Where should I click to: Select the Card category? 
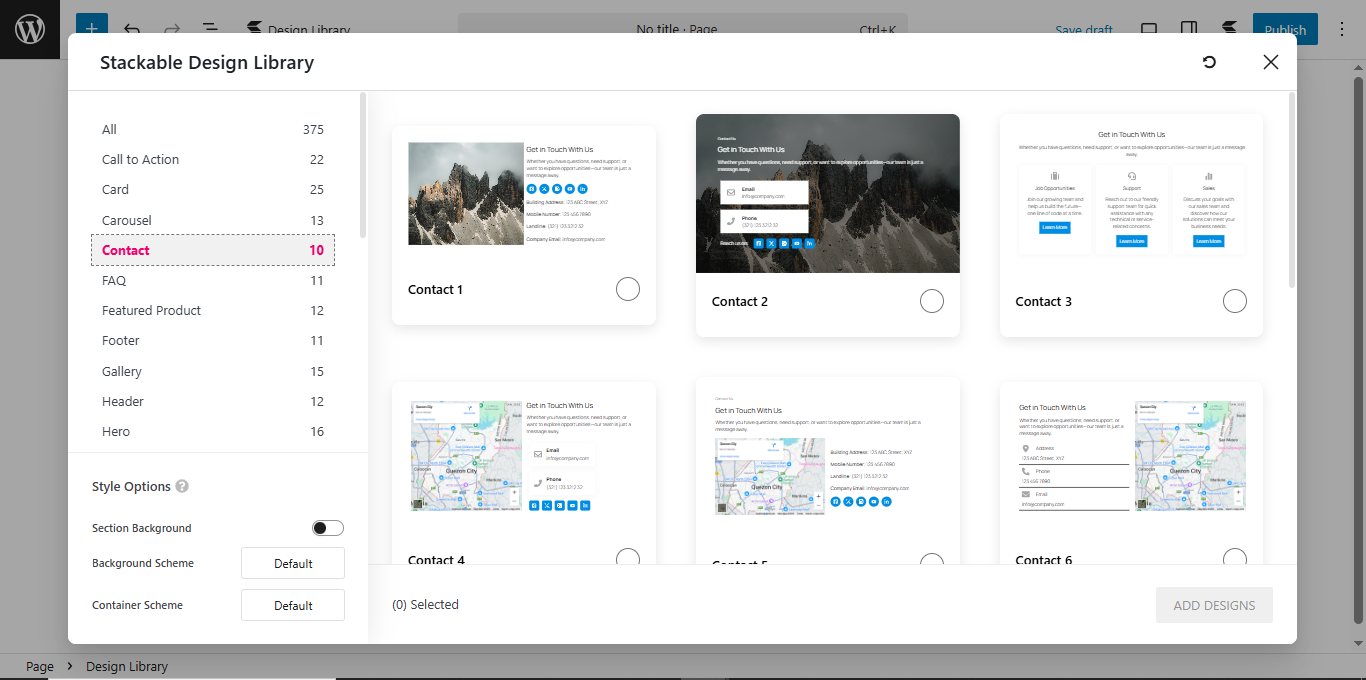tap(213, 189)
